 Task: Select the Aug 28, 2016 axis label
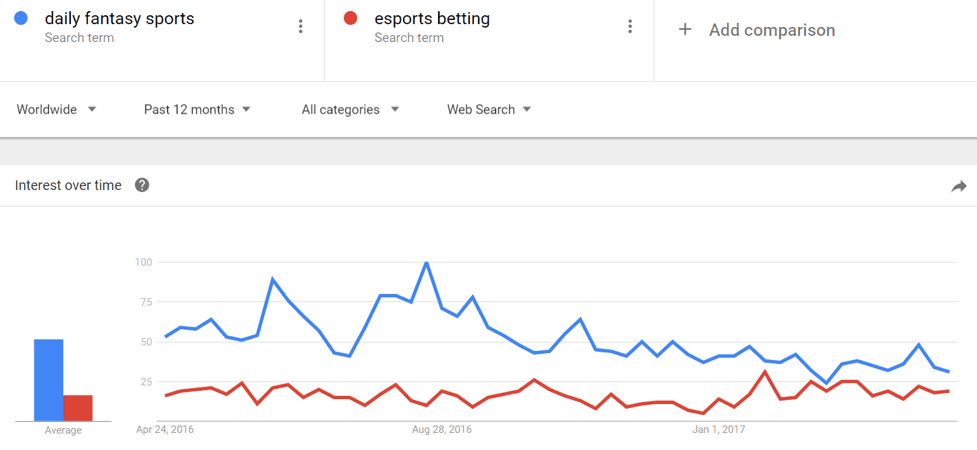click(x=442, y=430)
